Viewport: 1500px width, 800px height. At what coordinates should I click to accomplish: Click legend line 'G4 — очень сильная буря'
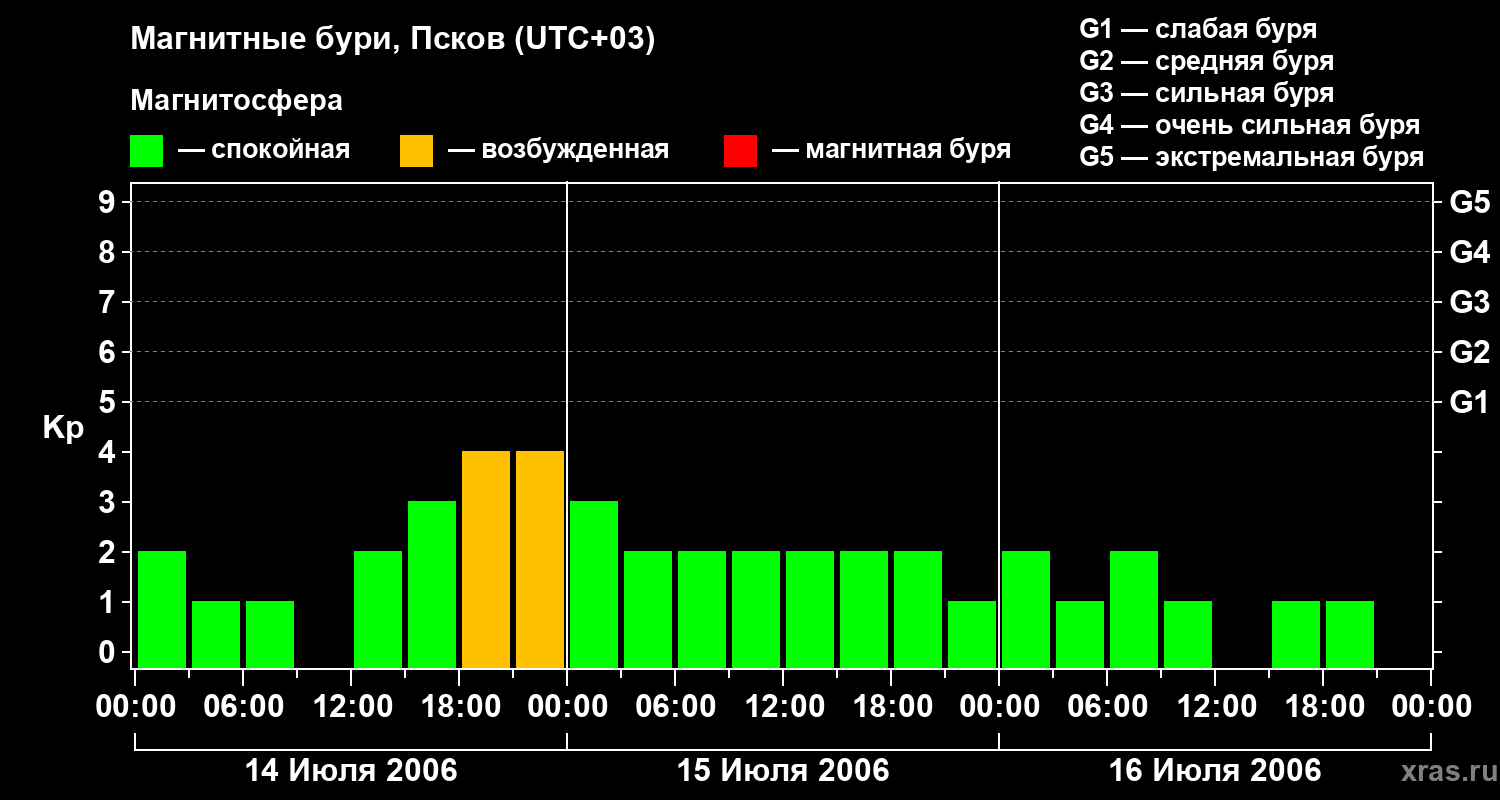[1250, 125]
